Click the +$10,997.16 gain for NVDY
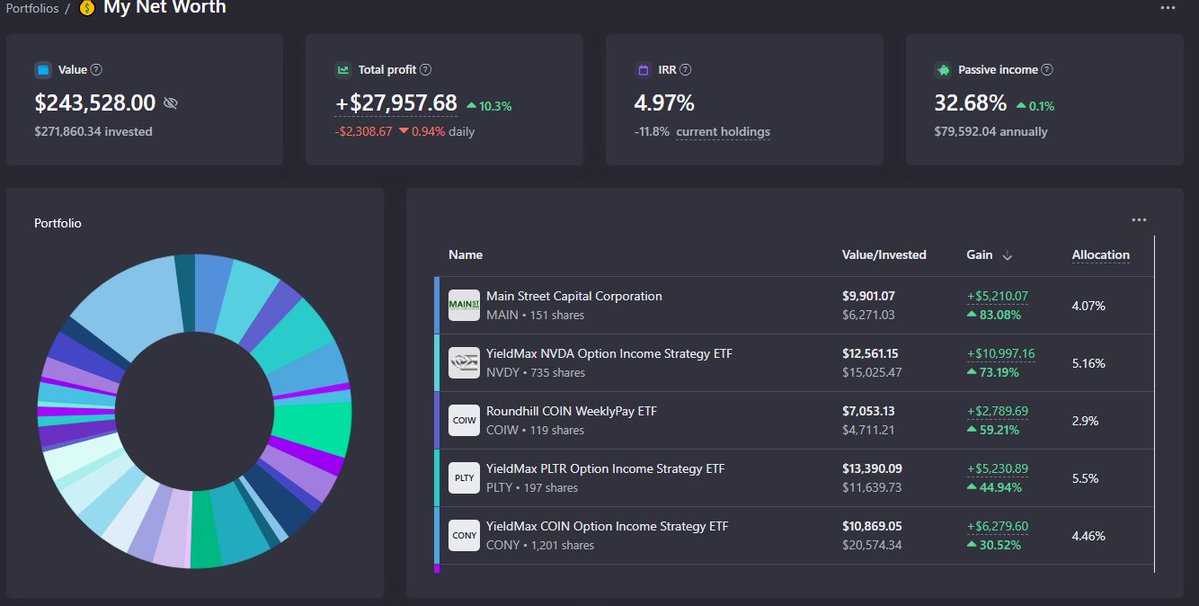1199x606 pixels. tap(1001, 354)
